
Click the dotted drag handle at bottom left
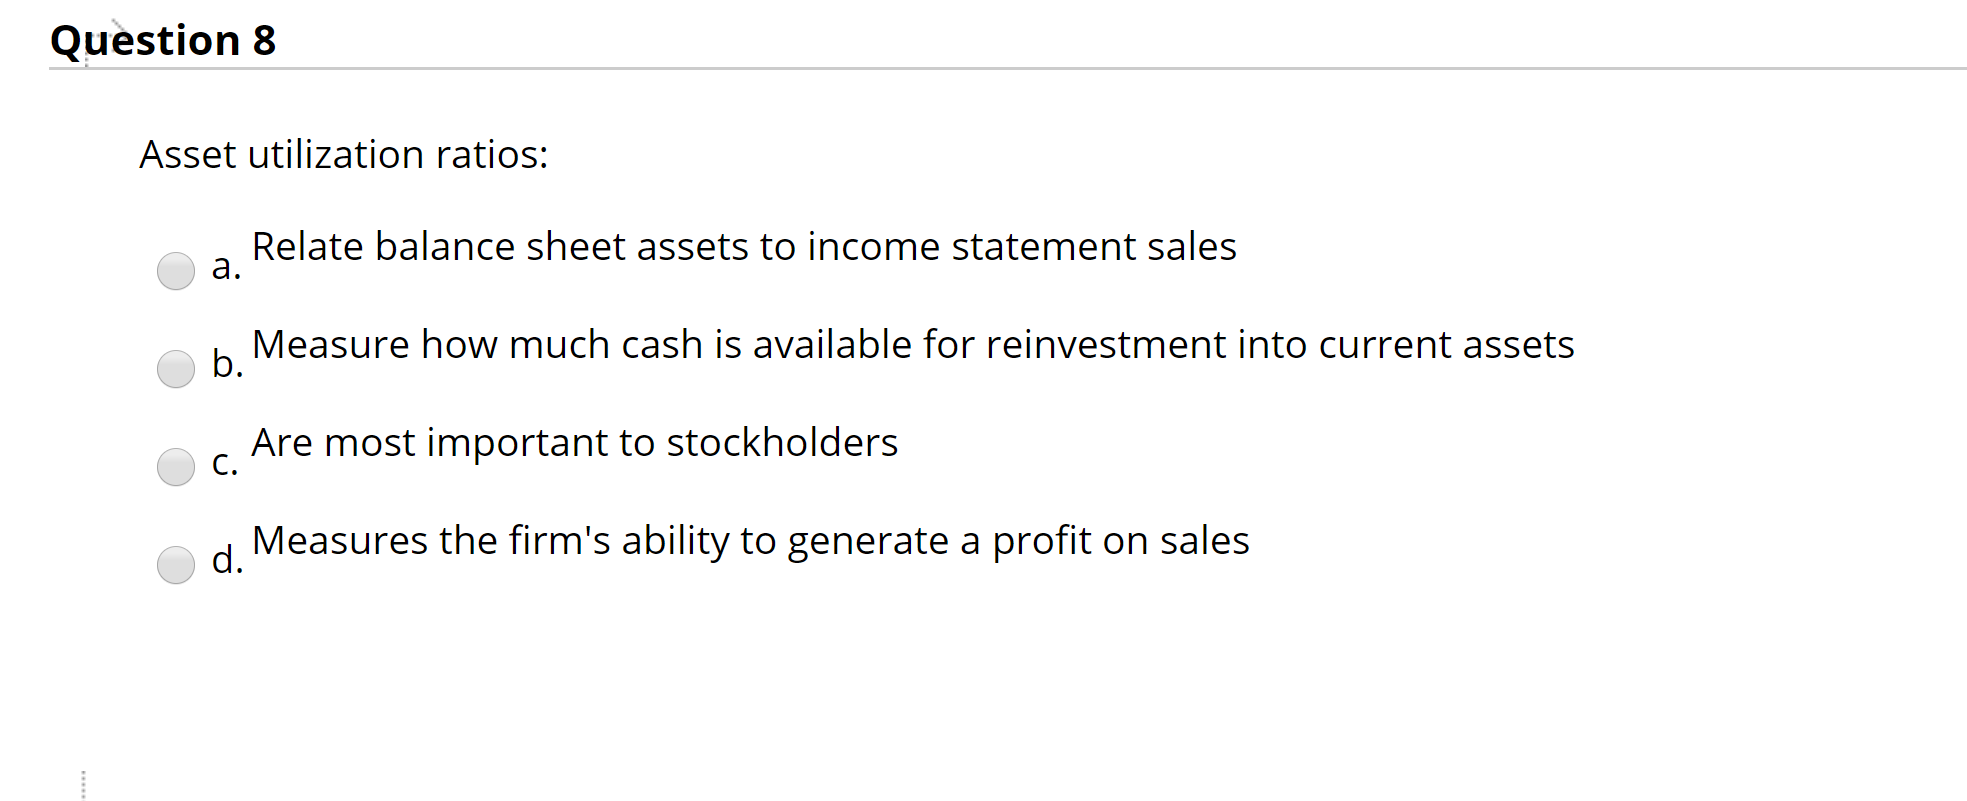(x=85, y=780)
